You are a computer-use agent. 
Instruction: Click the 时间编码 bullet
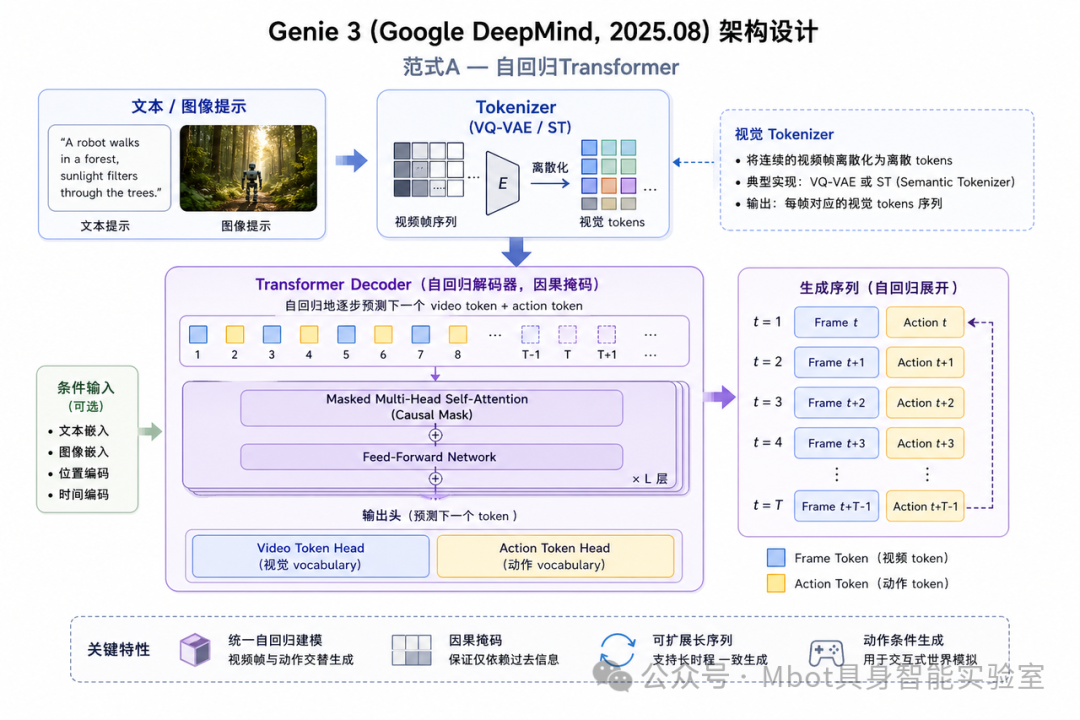(x=78, y=495)
